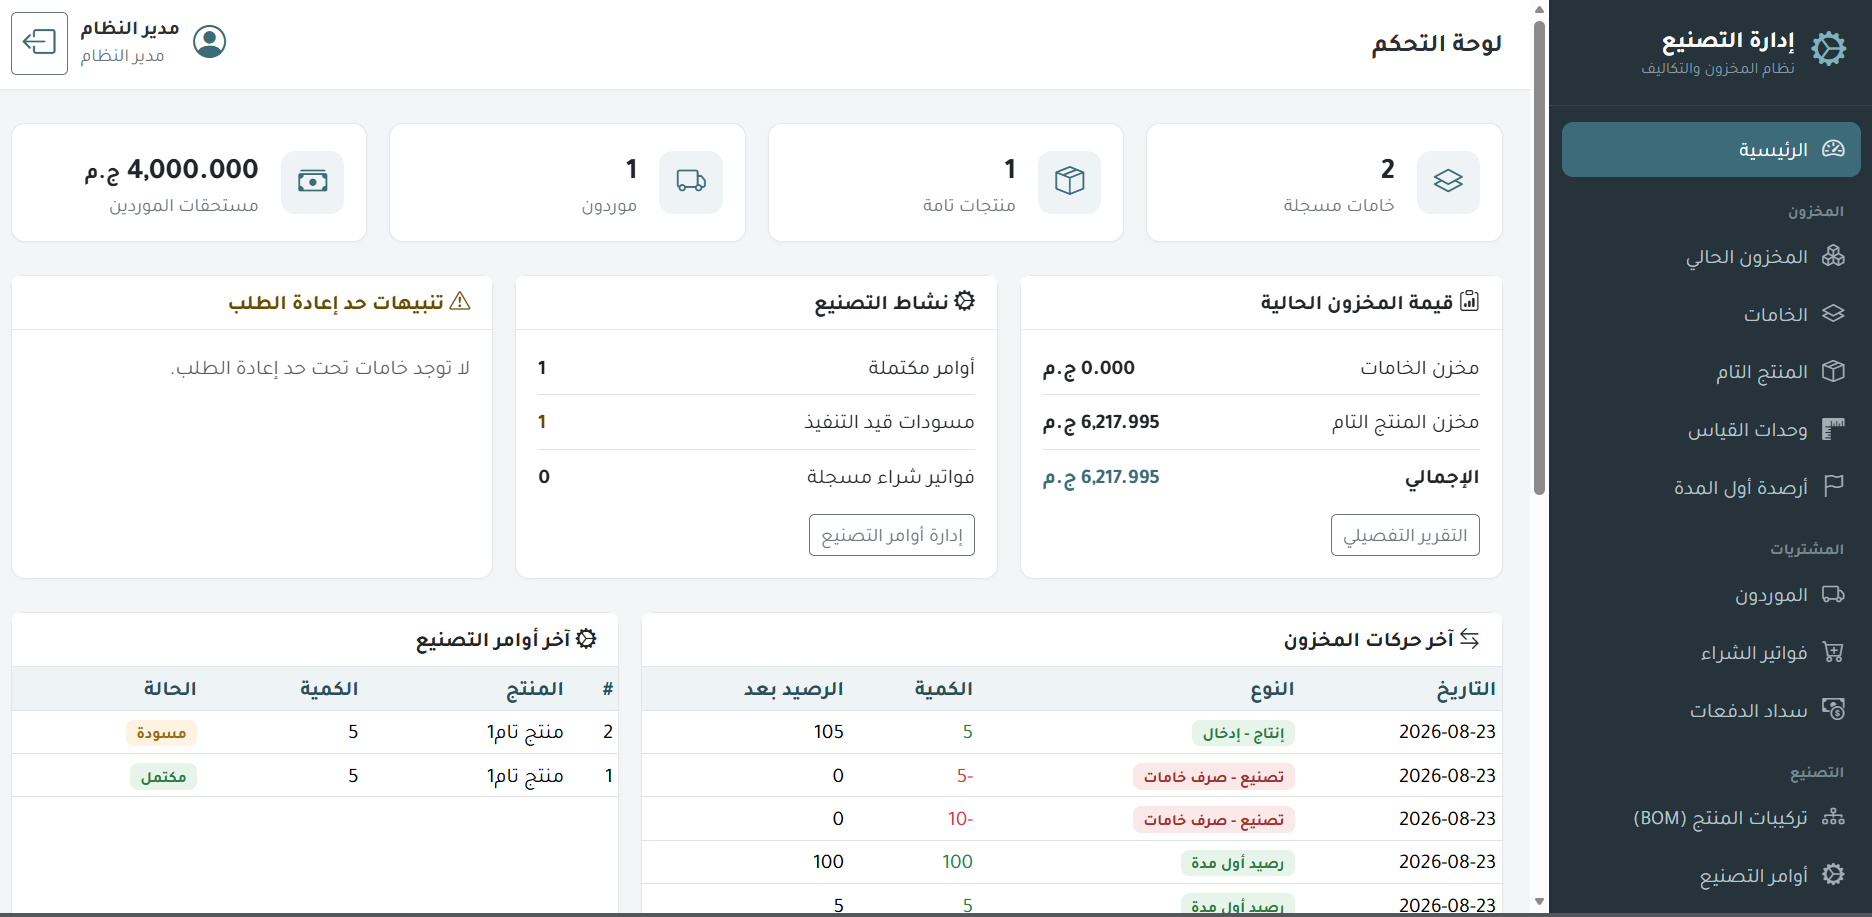Click the logout arrow icon button
The image size is (1872, 917).
coord(39,43)
